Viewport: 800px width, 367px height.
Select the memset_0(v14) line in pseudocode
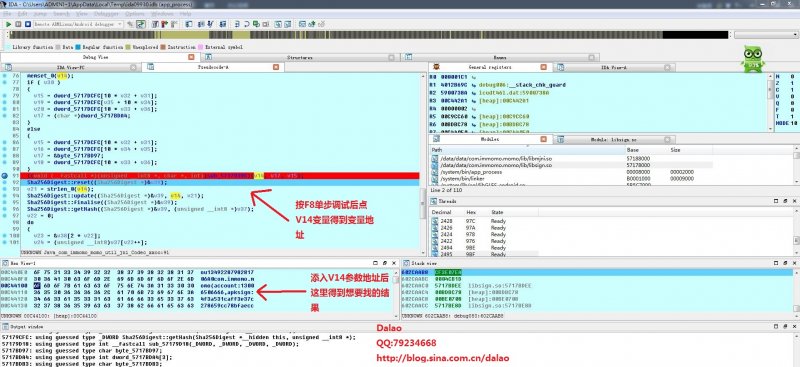click(x=50, y=76)
